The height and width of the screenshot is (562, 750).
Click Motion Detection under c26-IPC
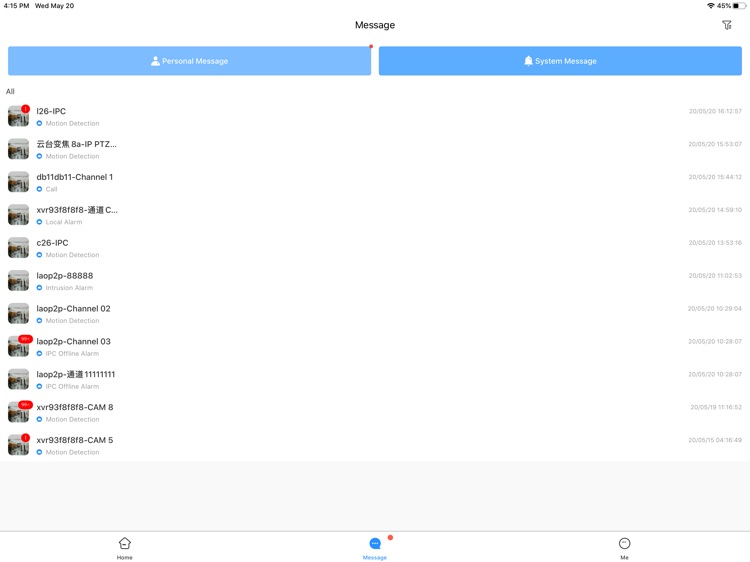tap(72, 255)
